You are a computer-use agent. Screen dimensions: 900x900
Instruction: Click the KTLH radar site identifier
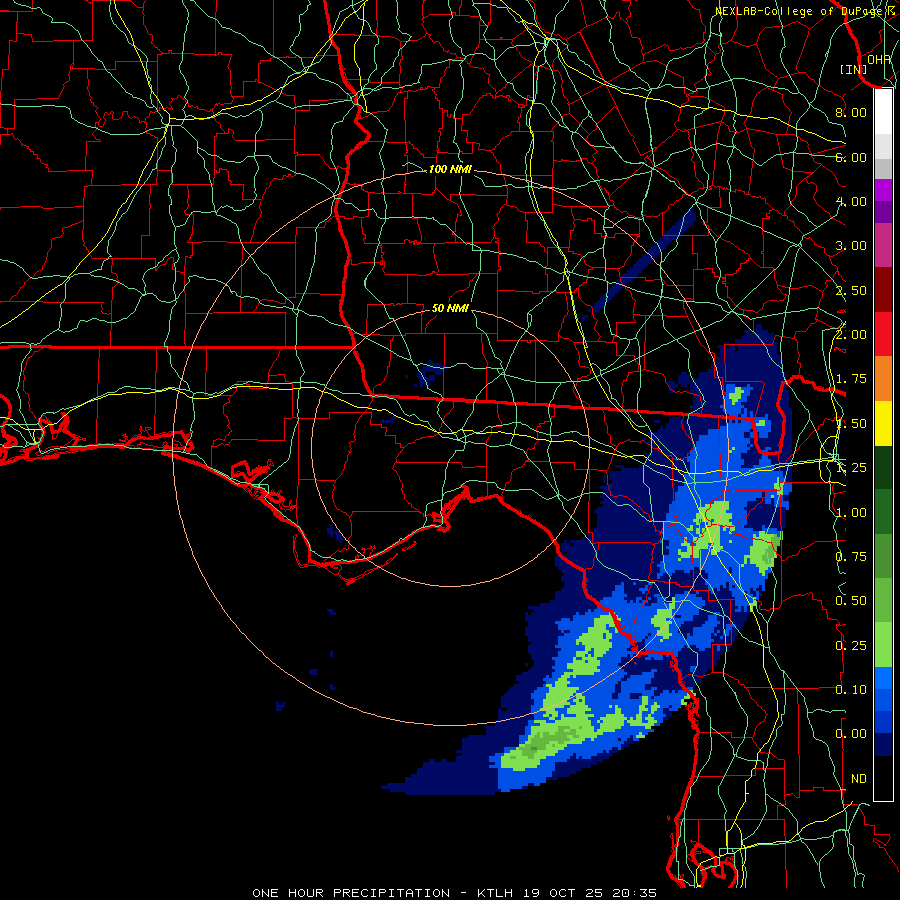[x=497, y=893]
